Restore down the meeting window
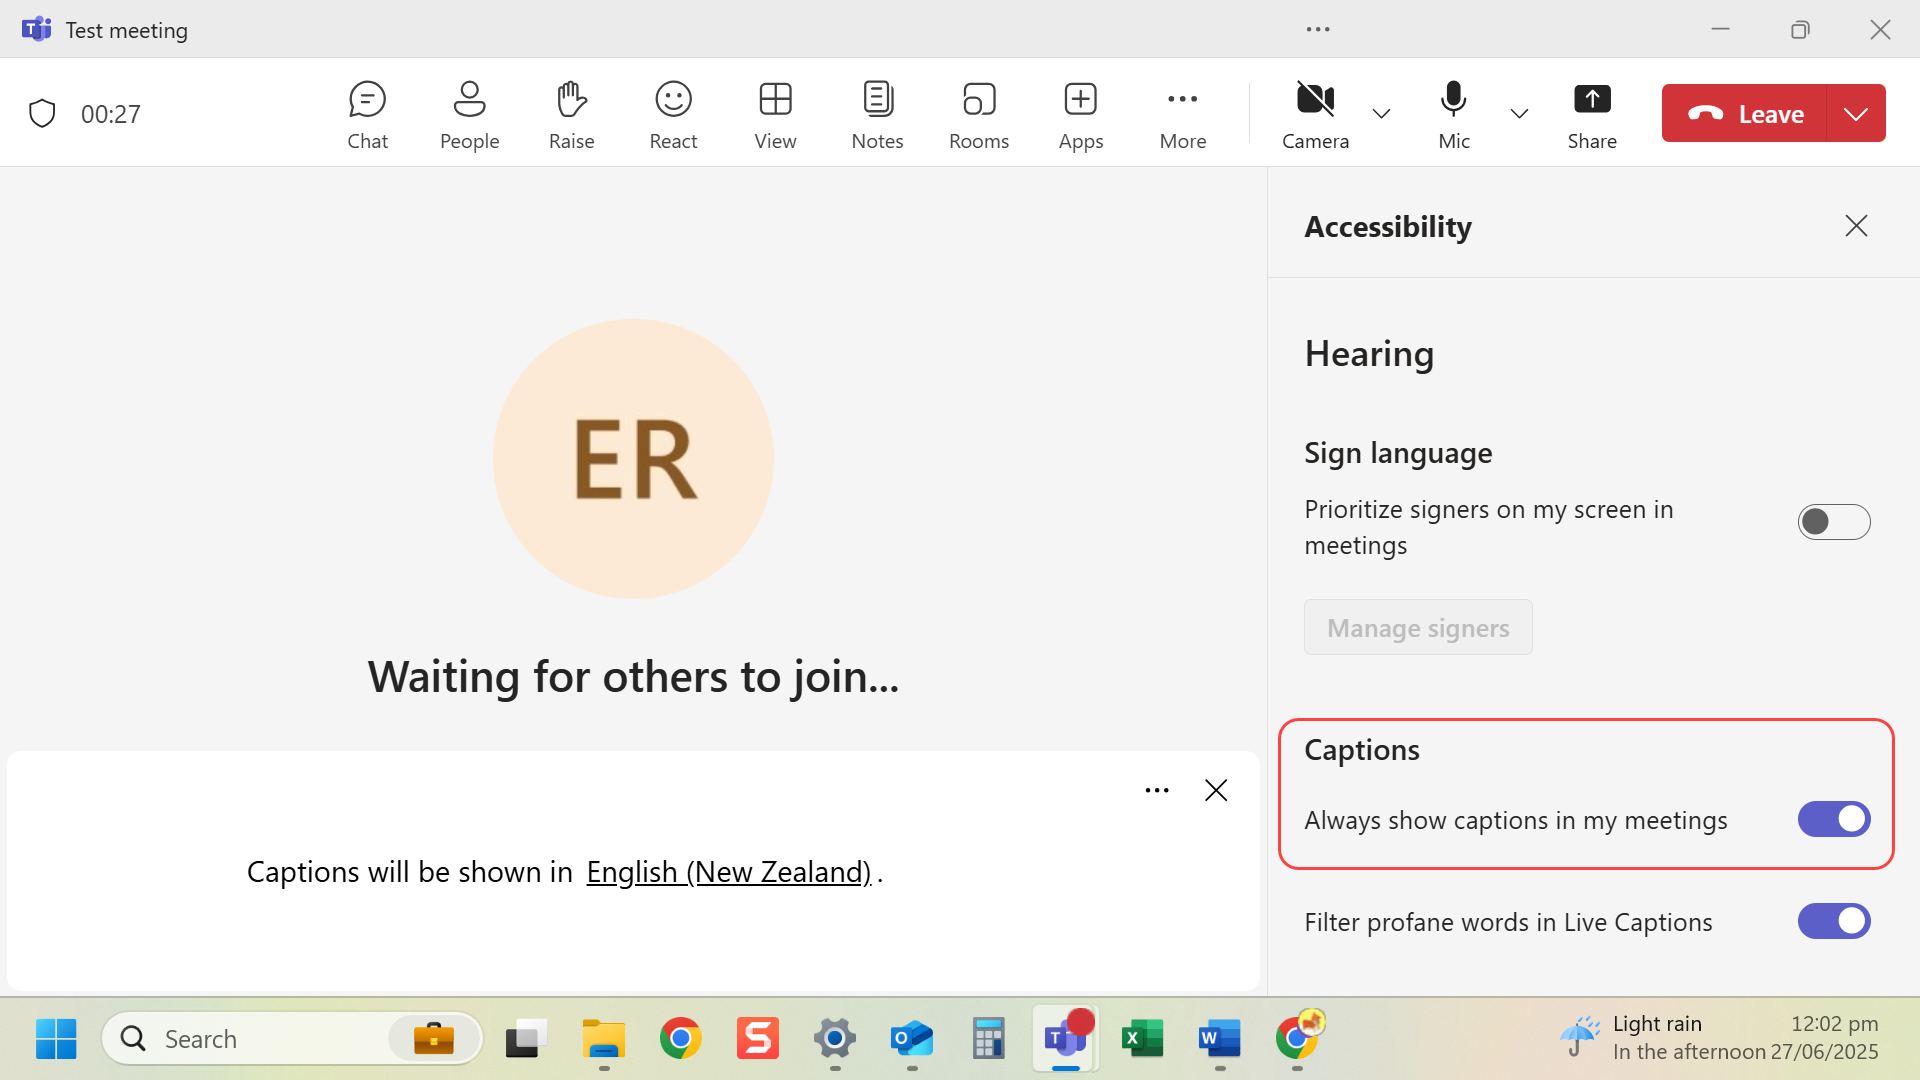This screenshot has height=1080, width=1920. pyautogui.click(x=1800, y=29)
